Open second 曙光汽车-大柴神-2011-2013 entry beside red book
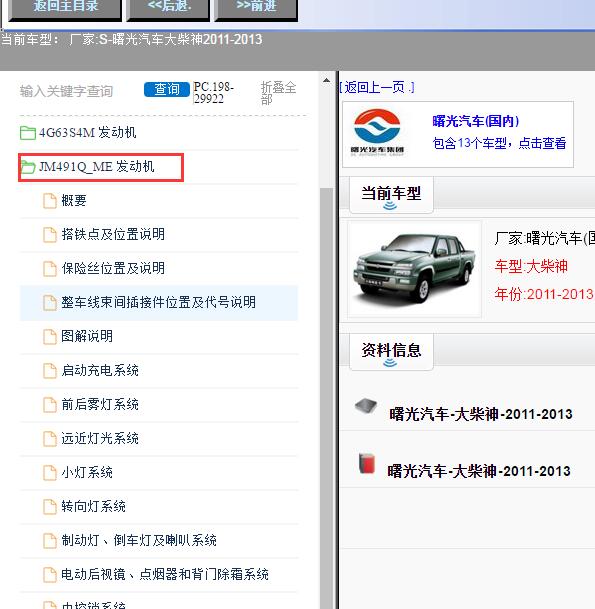The height and width of the screenshot is (609, 595). tap(479, 471)
